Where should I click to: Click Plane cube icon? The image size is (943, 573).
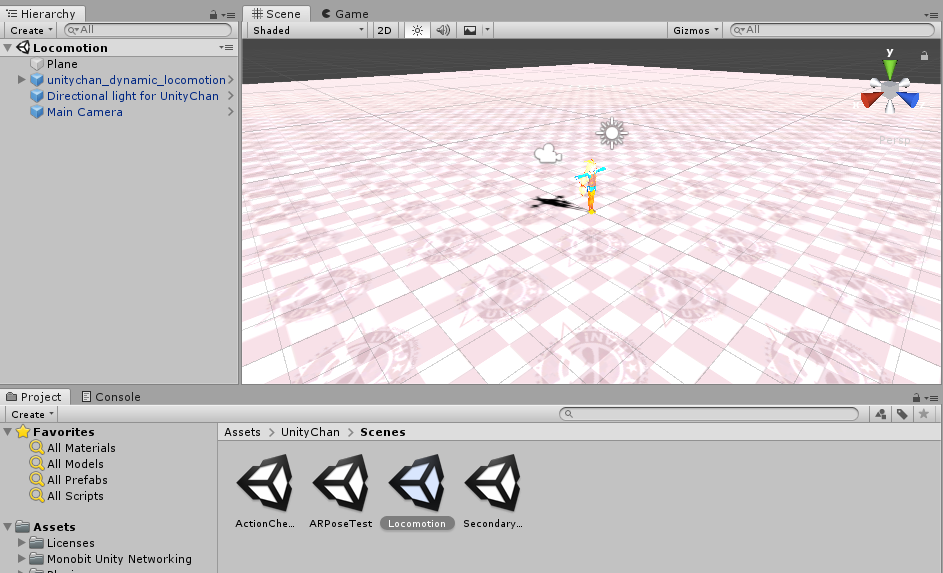click(x=37, y=64)
